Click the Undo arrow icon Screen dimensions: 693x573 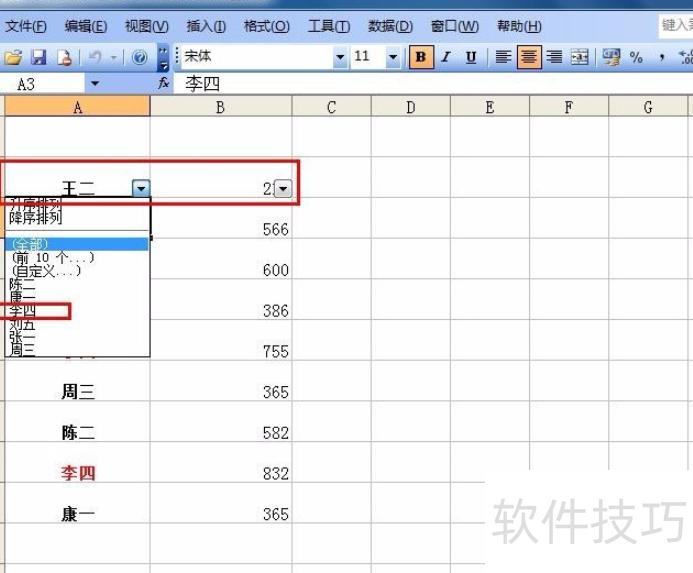[x=95, y=57]
